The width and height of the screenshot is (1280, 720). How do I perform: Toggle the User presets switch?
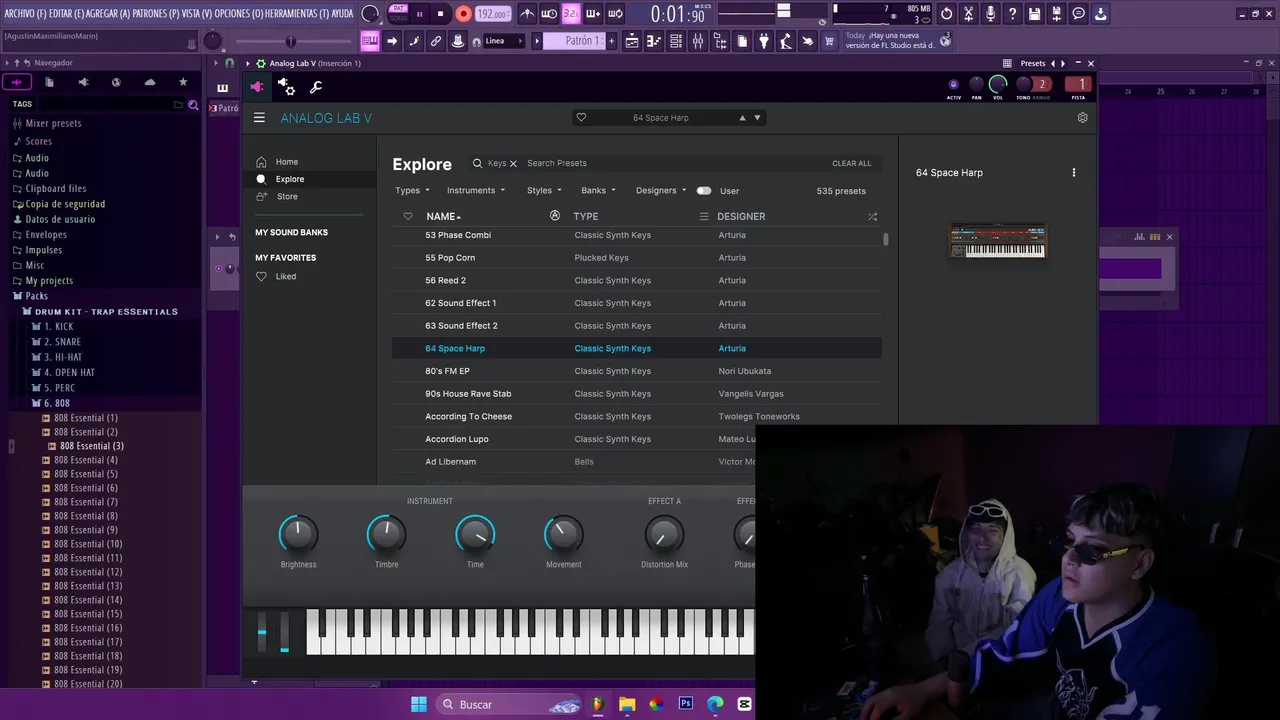click(704, 191)
